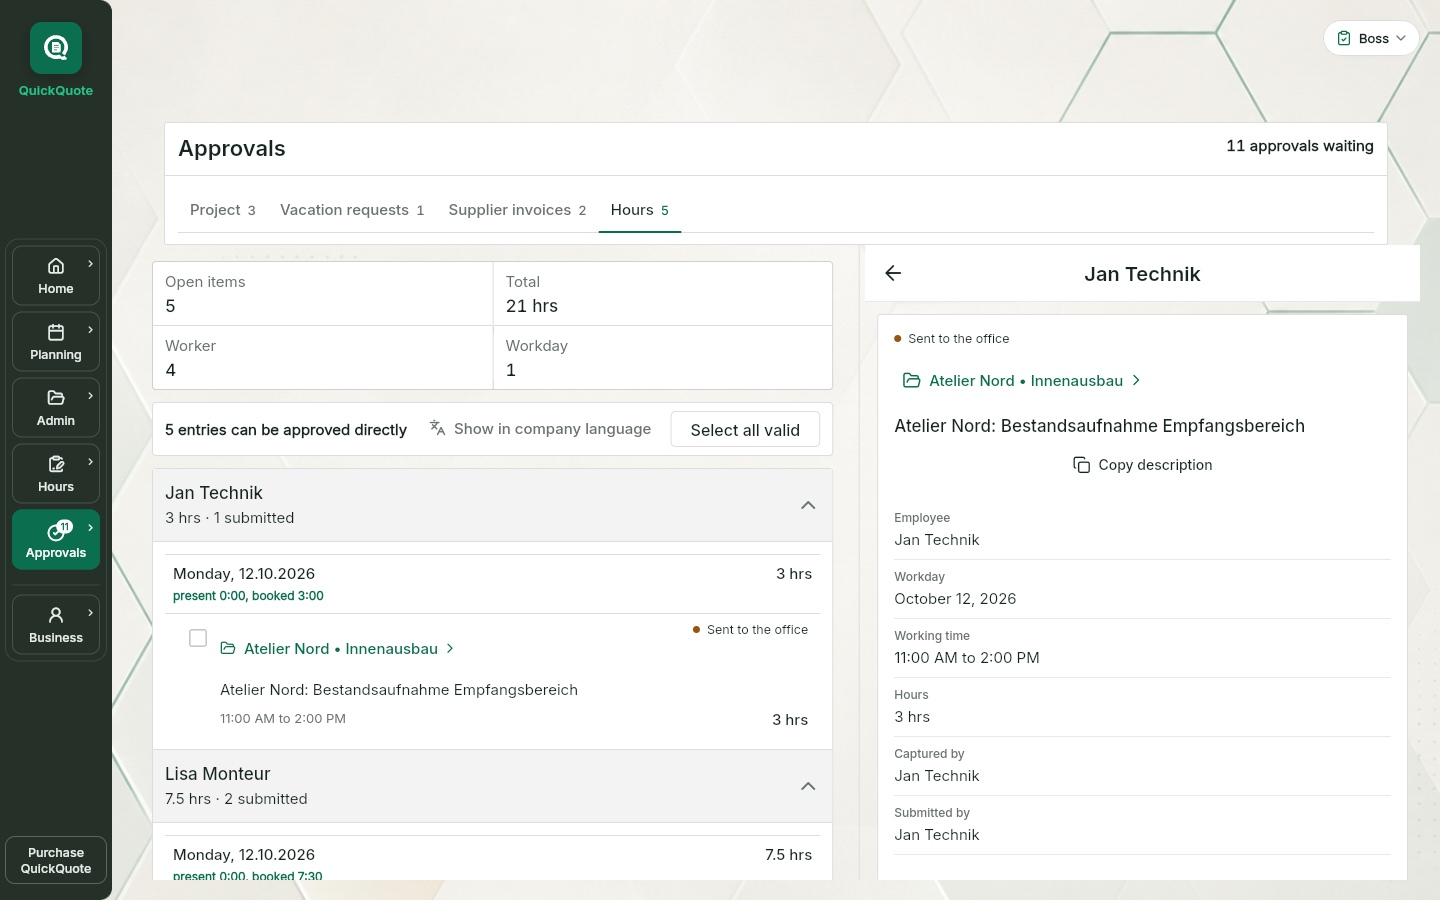Open the Boss account dropdown
The height and width of the screenshot is (900, 1440).
pos(1371,38)
